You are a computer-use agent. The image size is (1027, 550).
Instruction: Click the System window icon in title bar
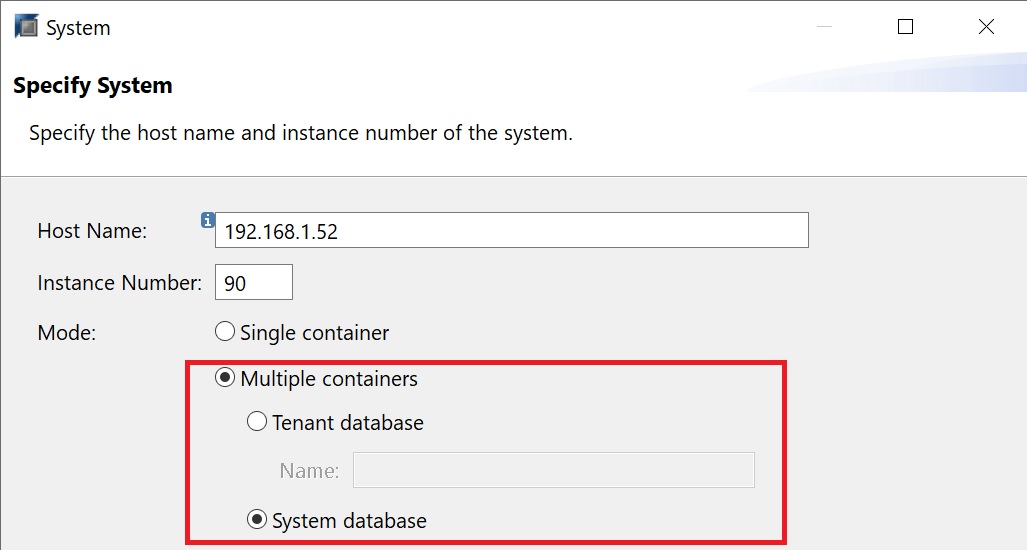(x=26, y=27)
